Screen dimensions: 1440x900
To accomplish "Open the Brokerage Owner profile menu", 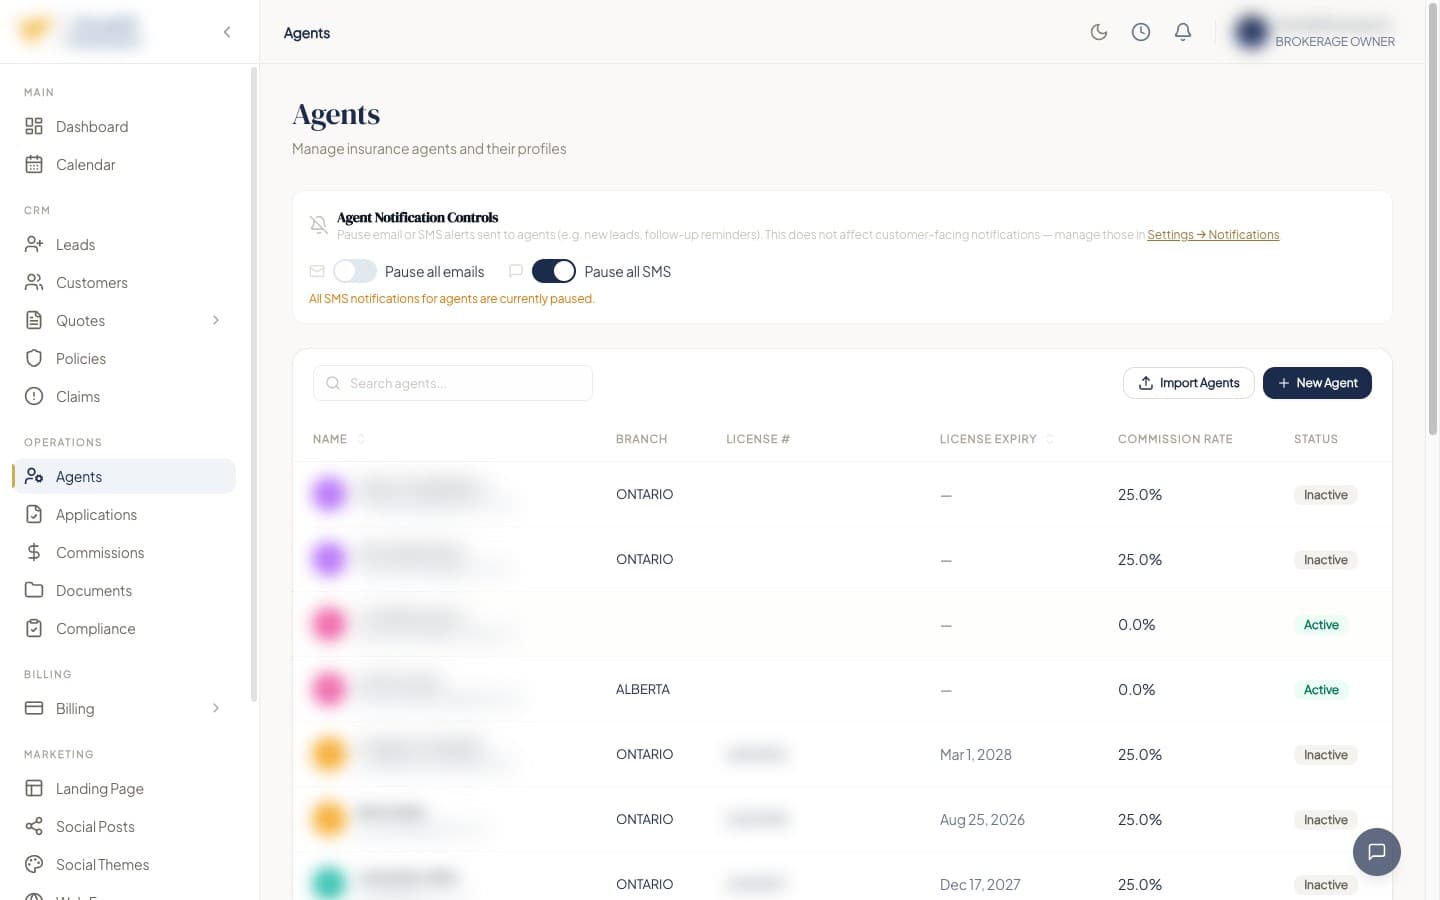I will coord(1313,32).
